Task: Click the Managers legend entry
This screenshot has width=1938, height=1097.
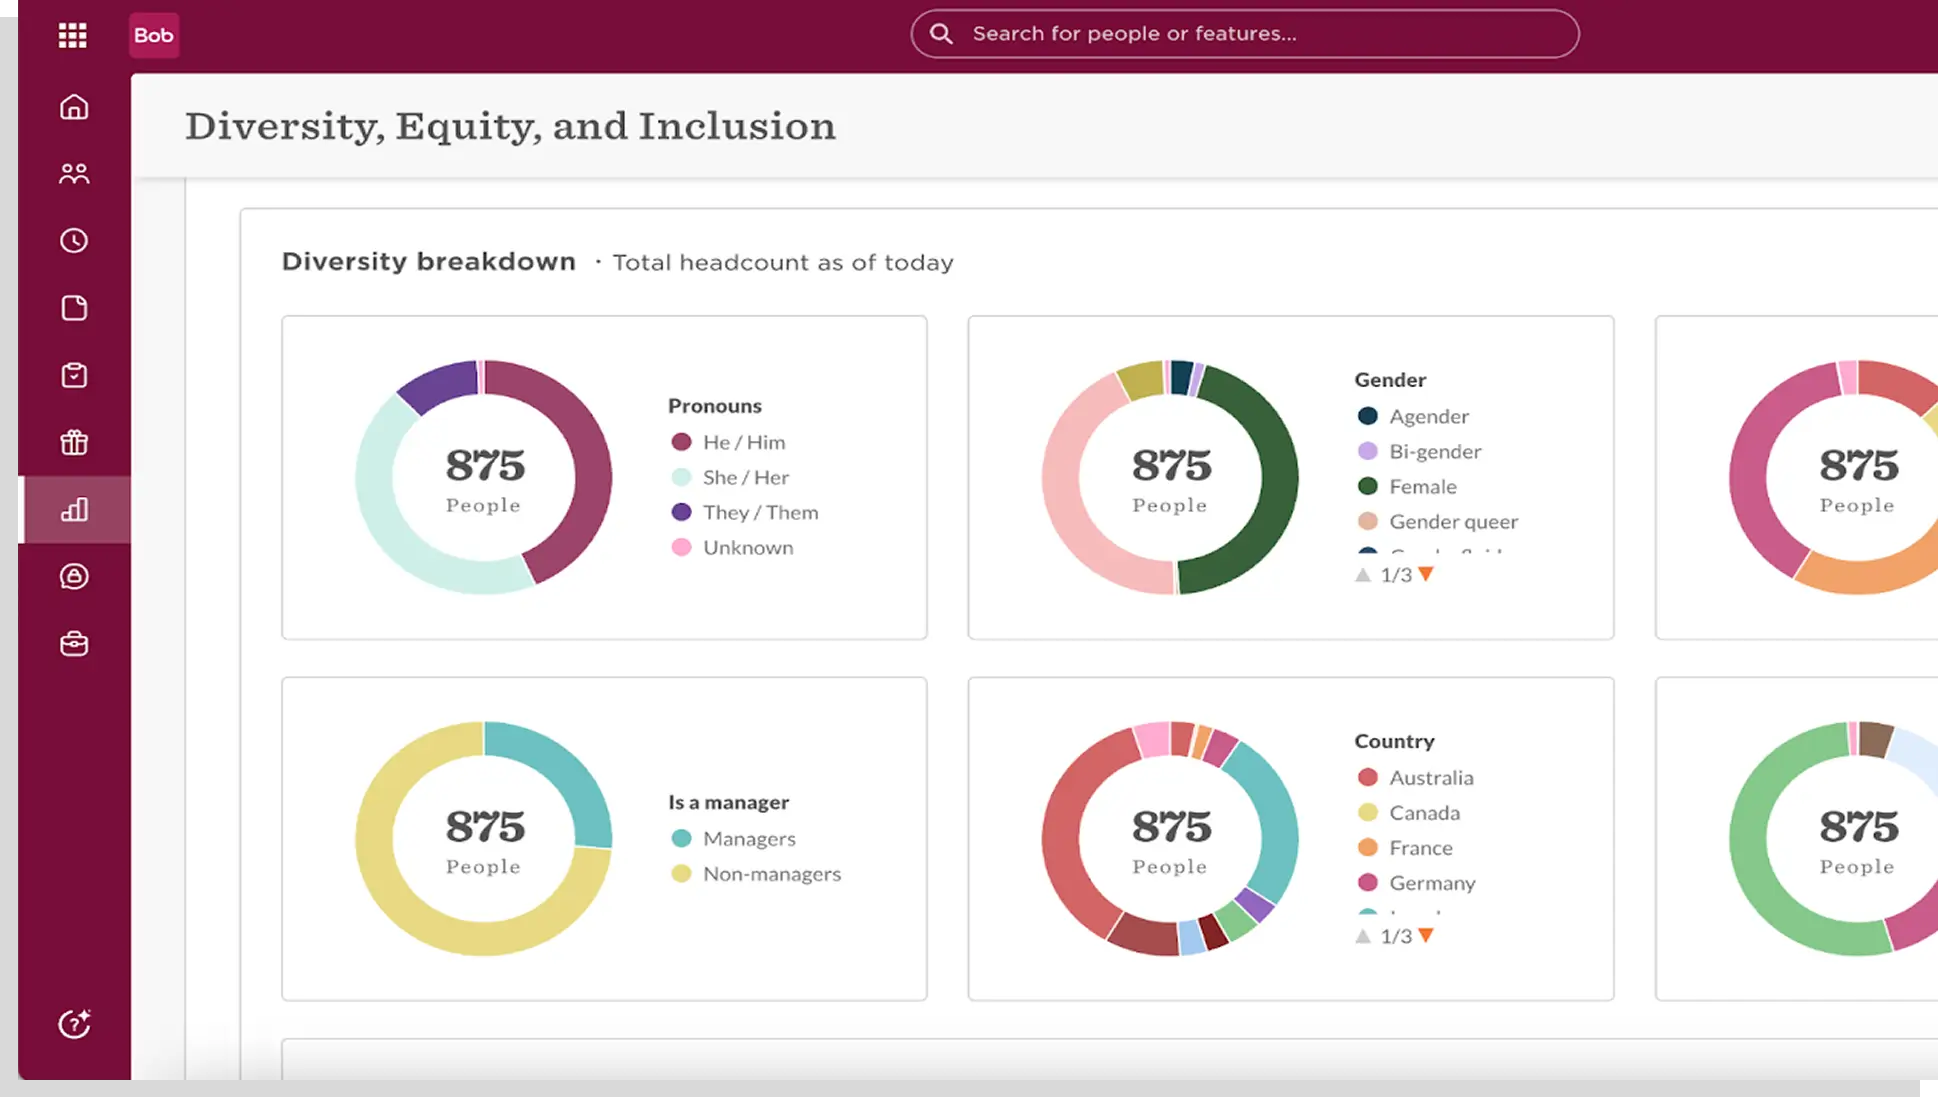Action: pos(733,838)
